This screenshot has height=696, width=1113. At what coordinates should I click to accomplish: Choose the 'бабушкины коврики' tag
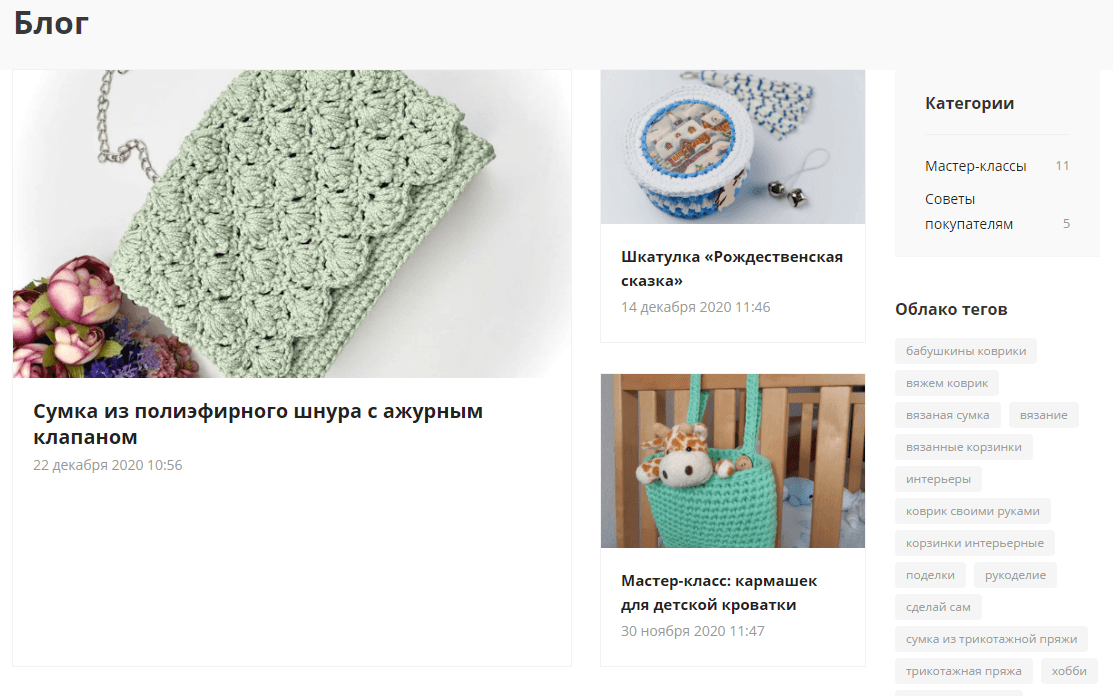tap(966, 351)
